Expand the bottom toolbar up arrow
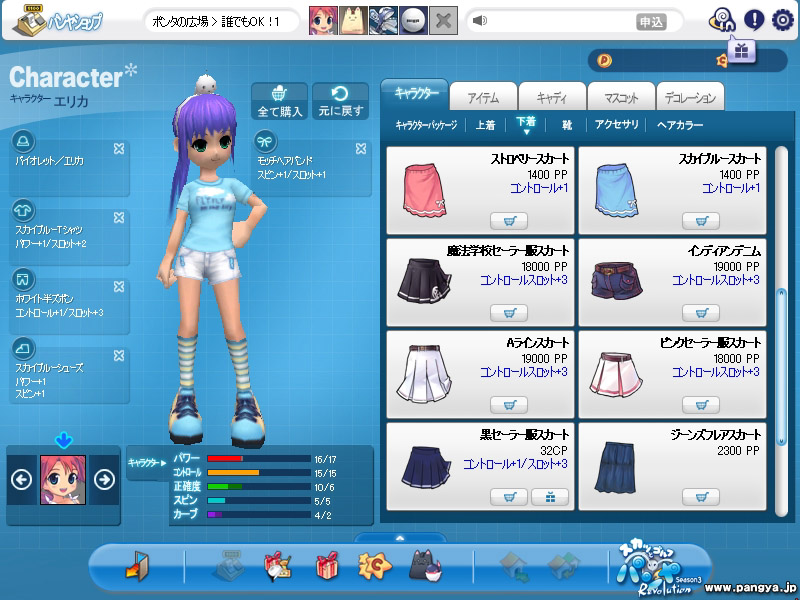The image size is (800, 600). click(x=400, y=538)
